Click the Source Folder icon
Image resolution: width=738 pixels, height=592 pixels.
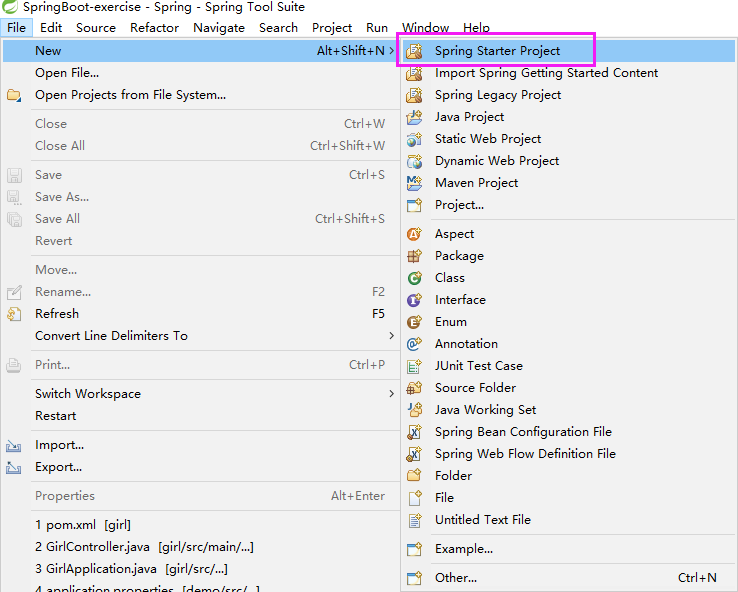[414, 388]
